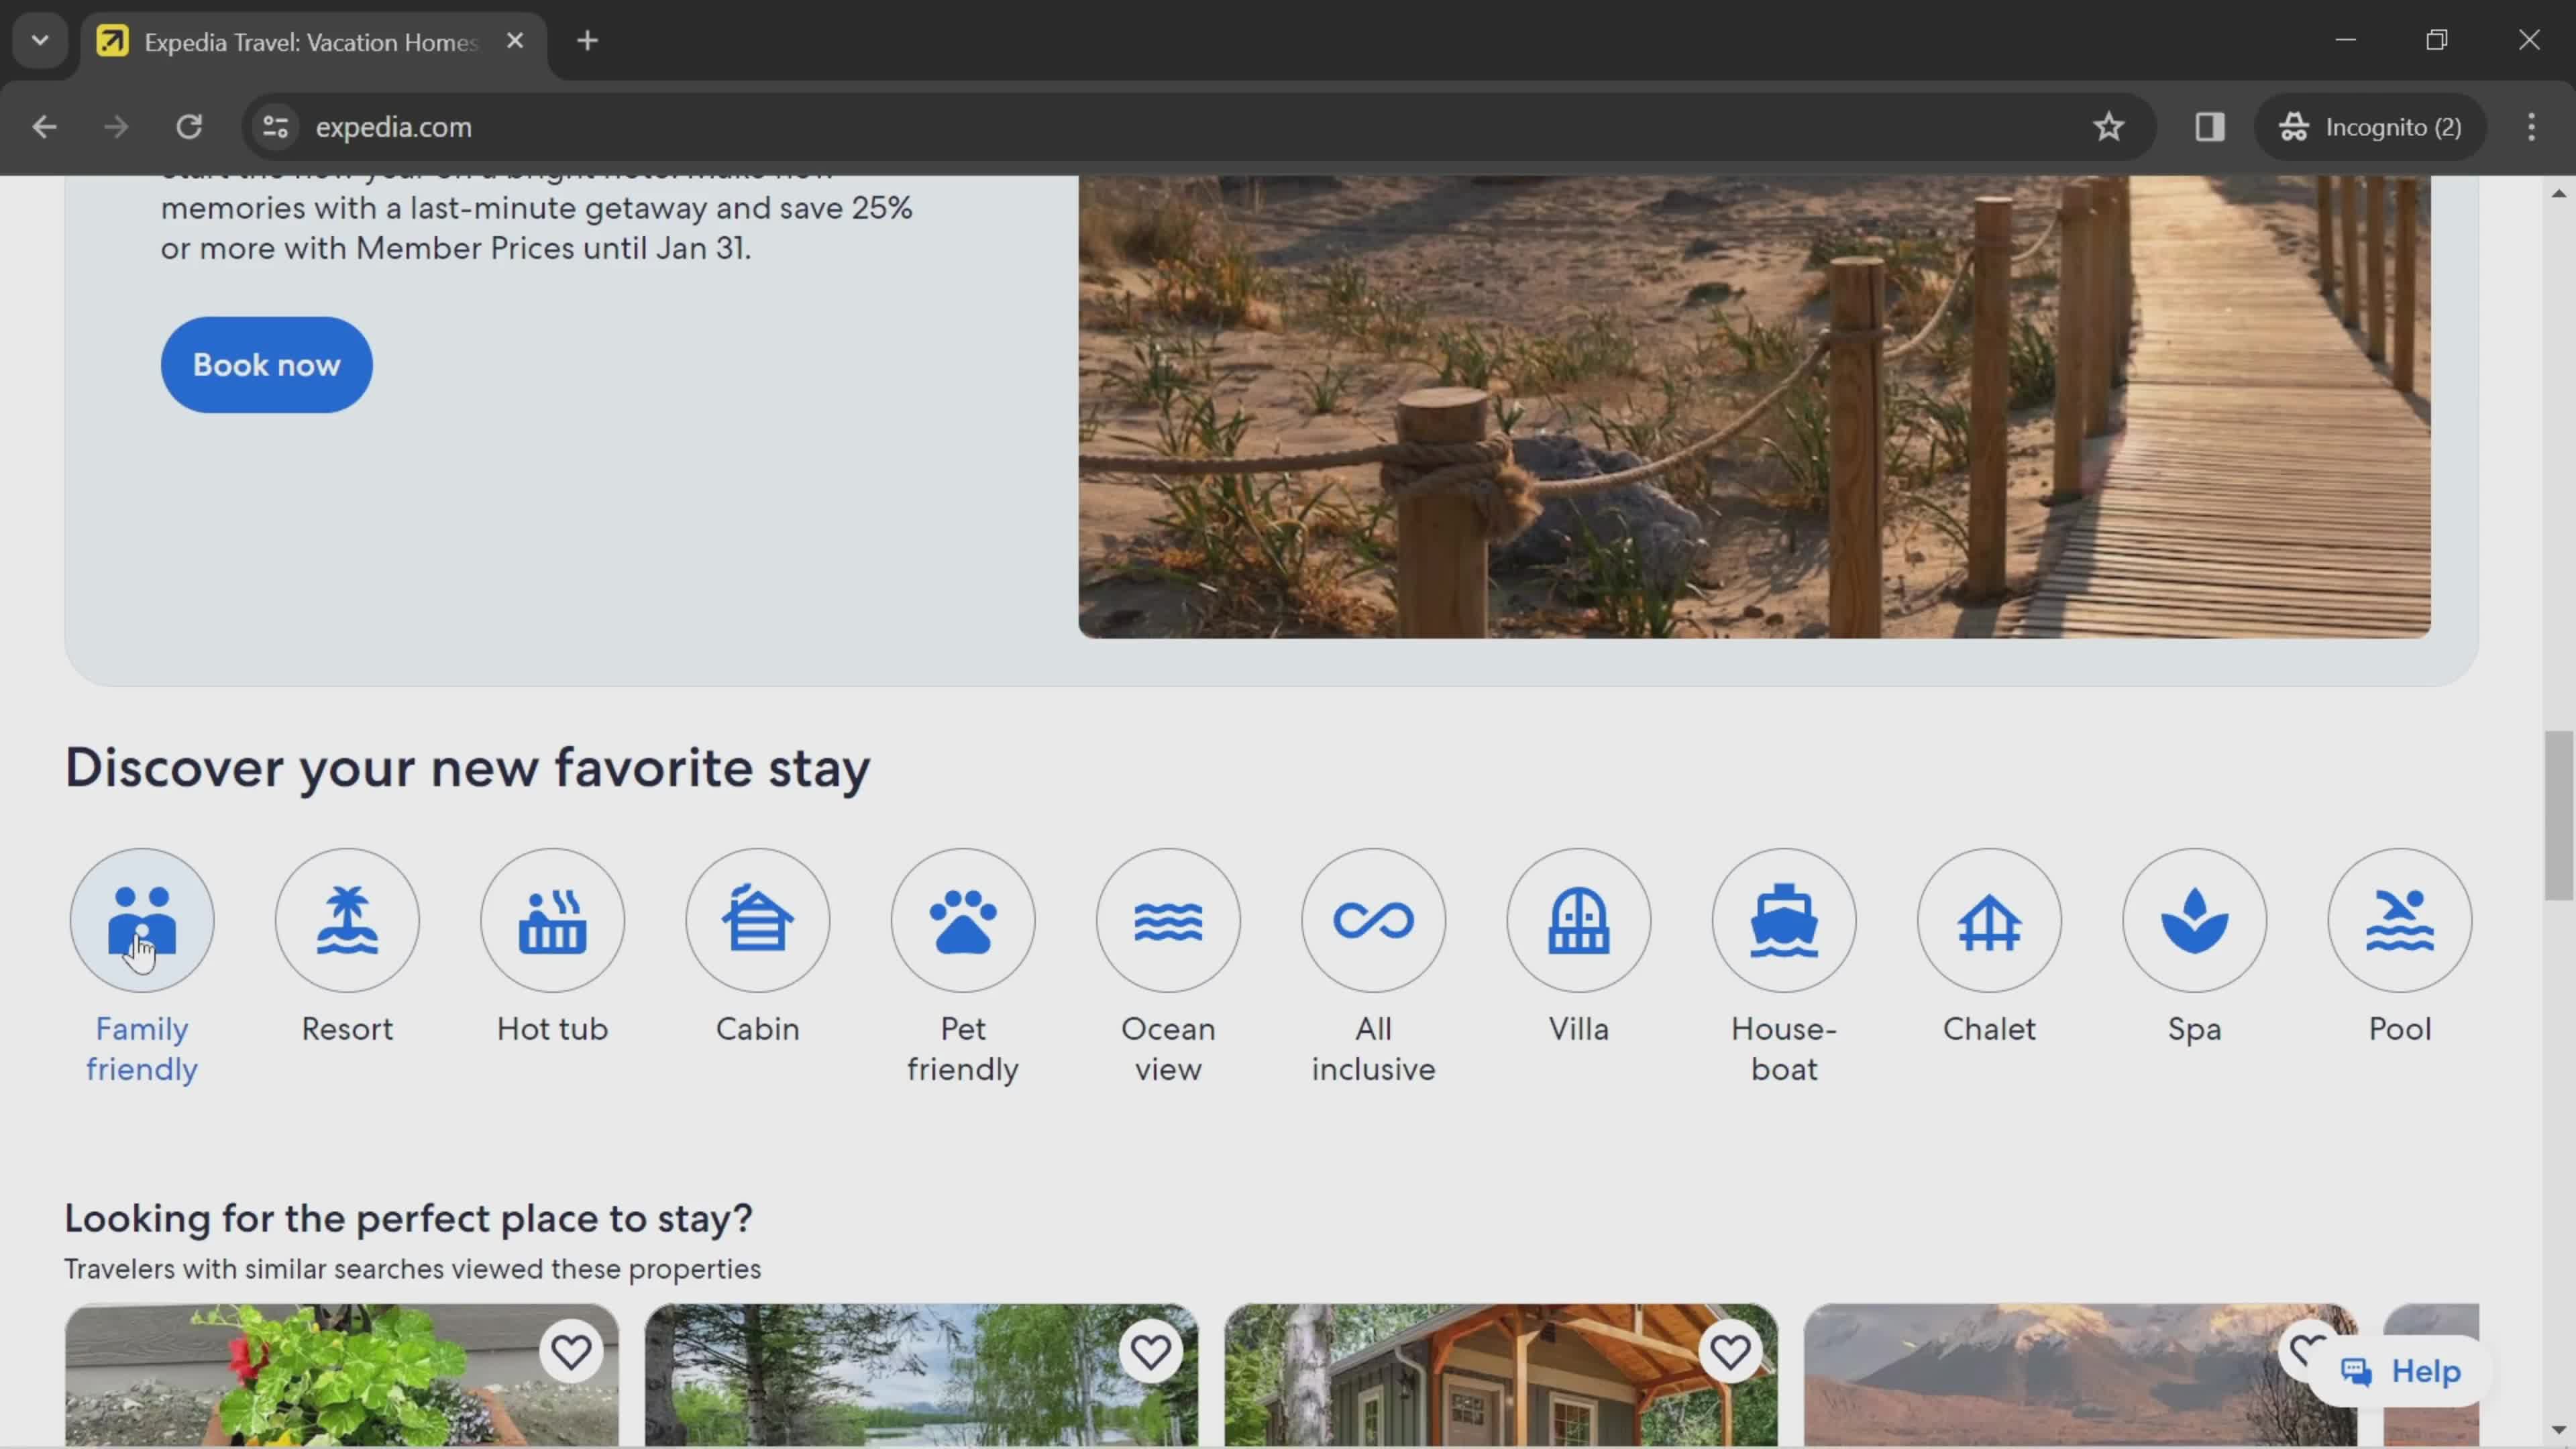Viewport: 2576px width, 1449px height.
Task: Choose the Resort palm tree icon
Action: [347, 920]
